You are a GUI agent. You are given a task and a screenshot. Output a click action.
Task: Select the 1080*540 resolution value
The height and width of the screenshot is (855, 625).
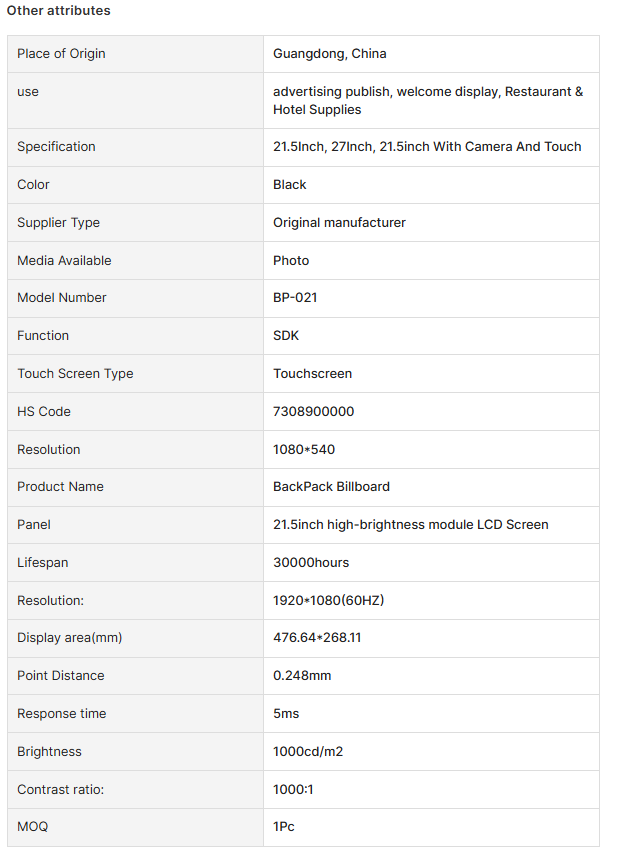click(304, 449)
